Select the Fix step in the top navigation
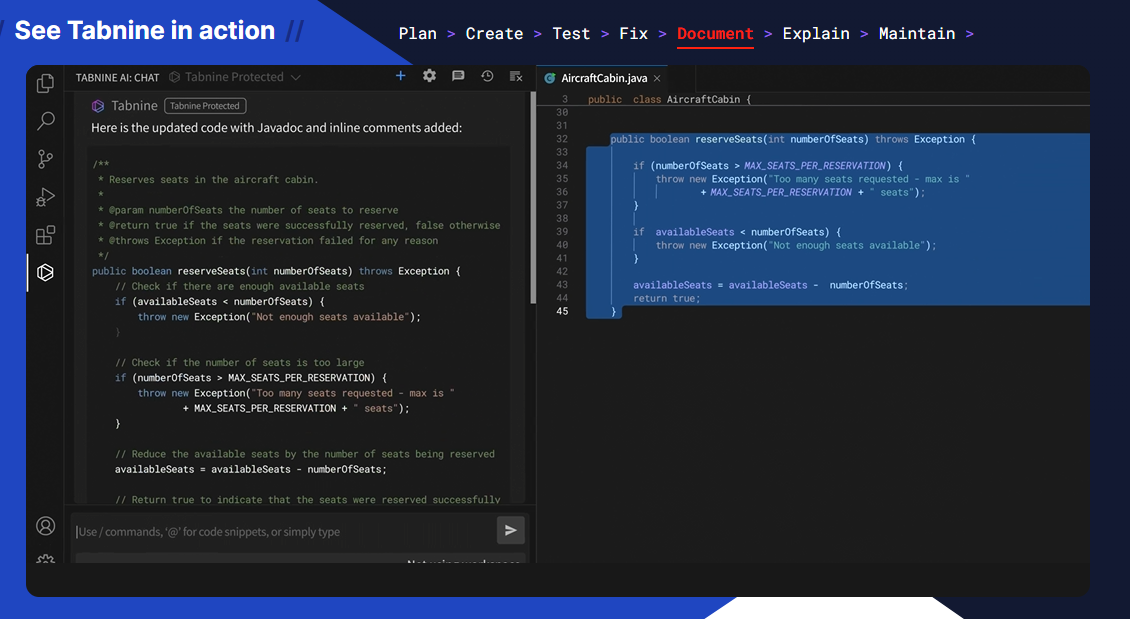This screenshot has width=1130, height=619. point(634,34)
